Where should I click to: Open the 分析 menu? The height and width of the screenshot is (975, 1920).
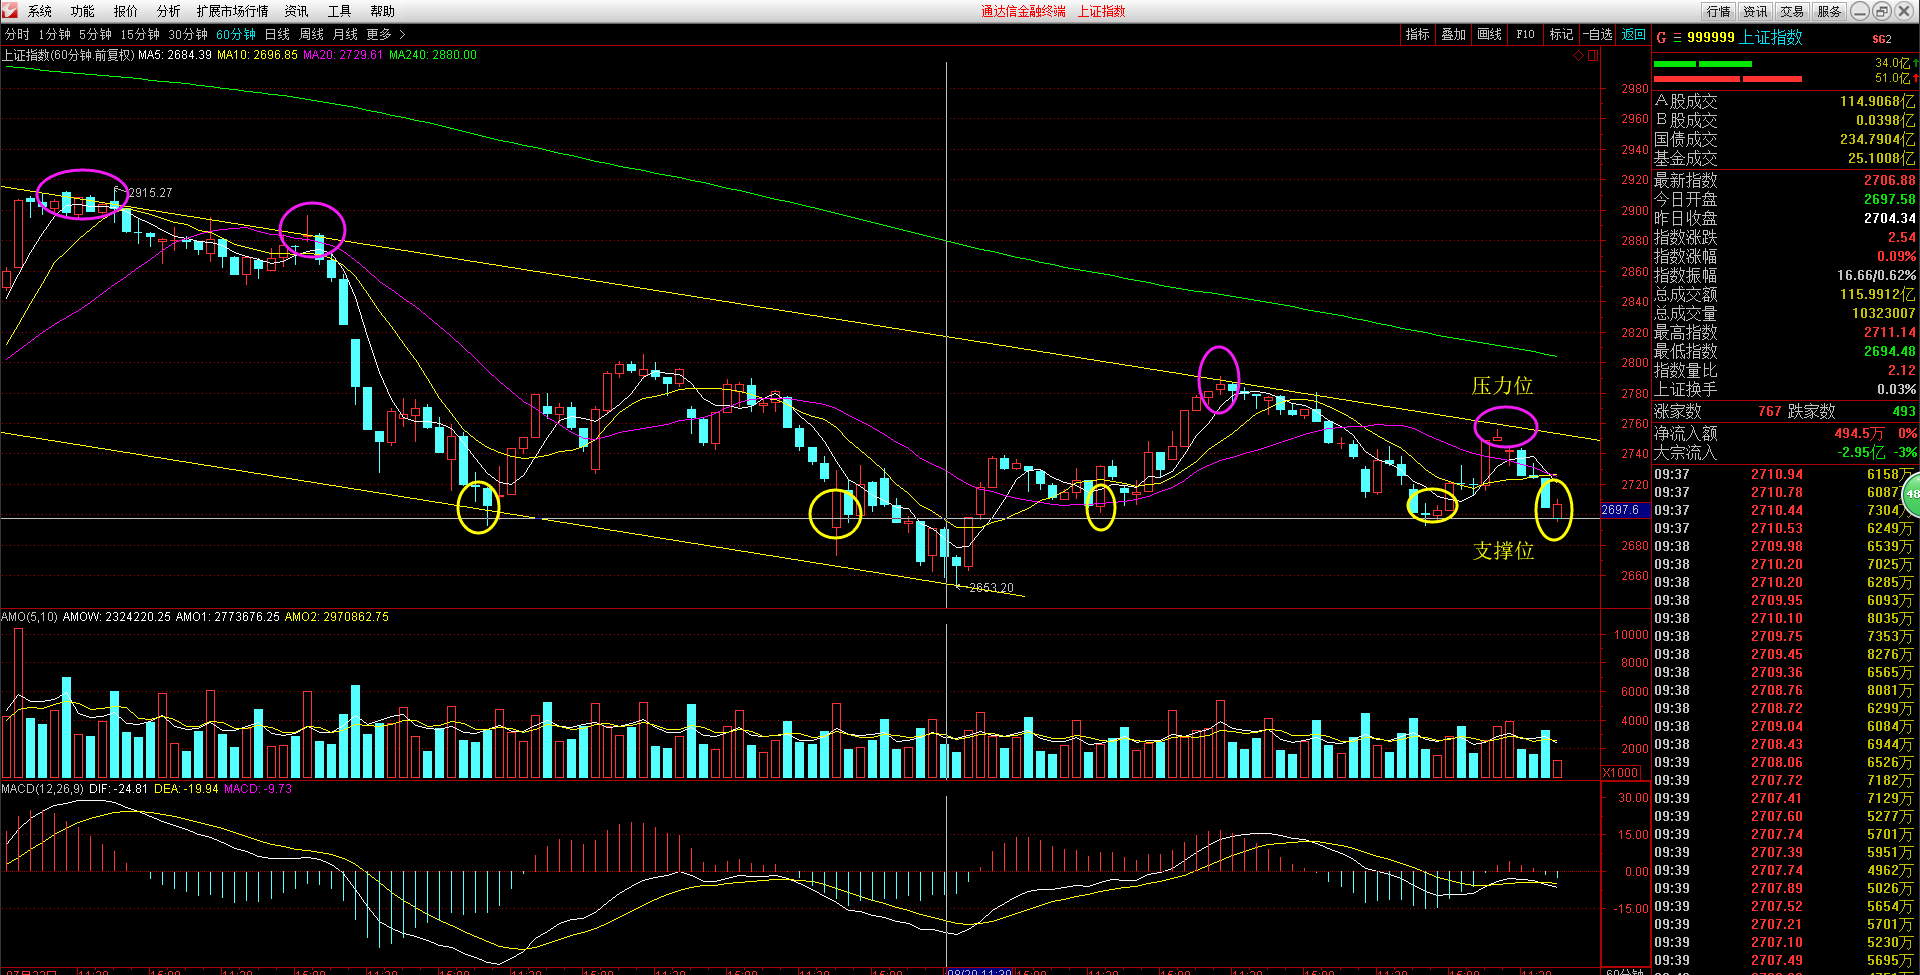(x=169, y=12)
